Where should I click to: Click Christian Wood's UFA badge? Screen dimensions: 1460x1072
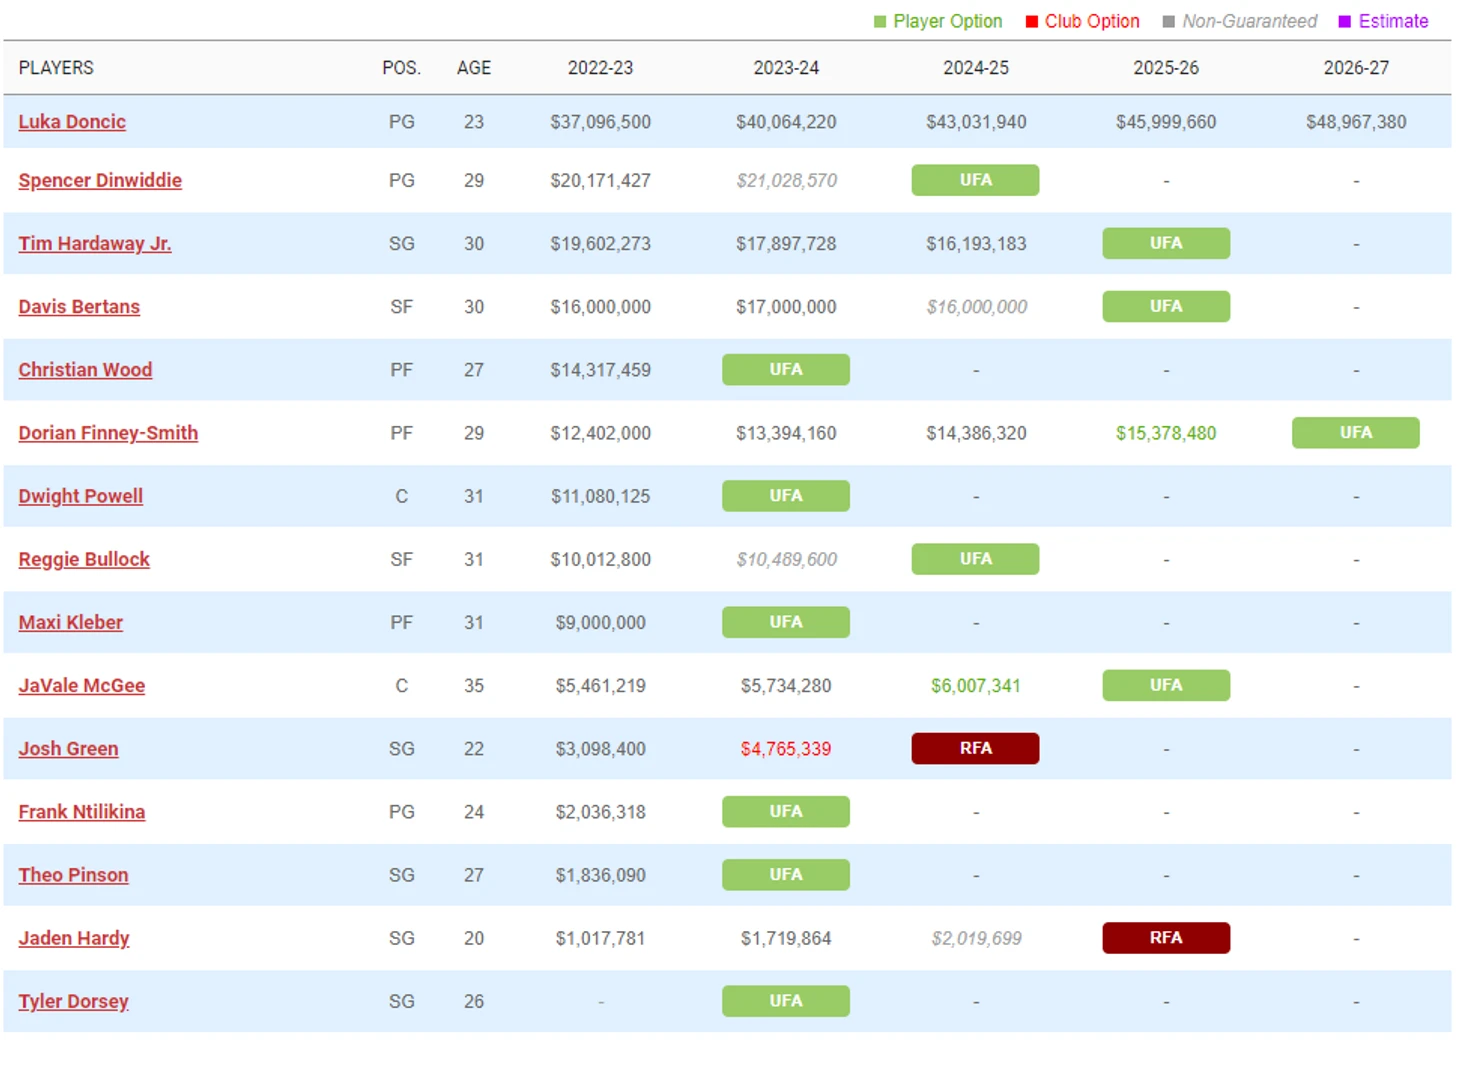(x=786, y=369)
